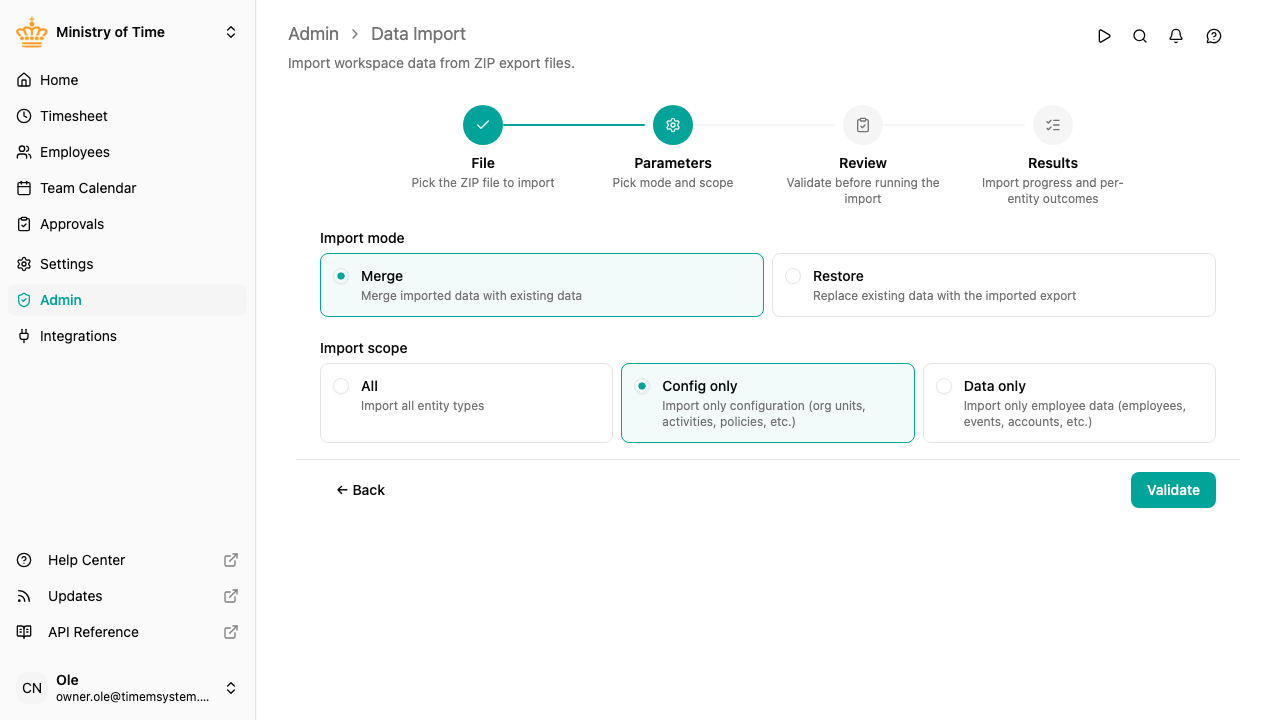Click the Admin shield icon
Image resolution: width=1280 pixels, height=720 pixels.
coord(24,300)
